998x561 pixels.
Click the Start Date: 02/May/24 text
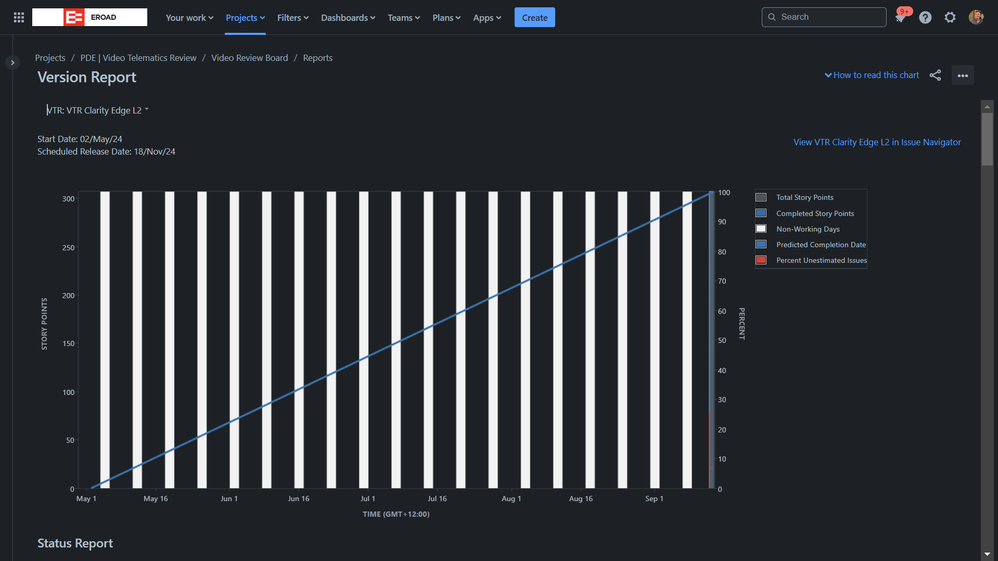(x=80, y=139)
